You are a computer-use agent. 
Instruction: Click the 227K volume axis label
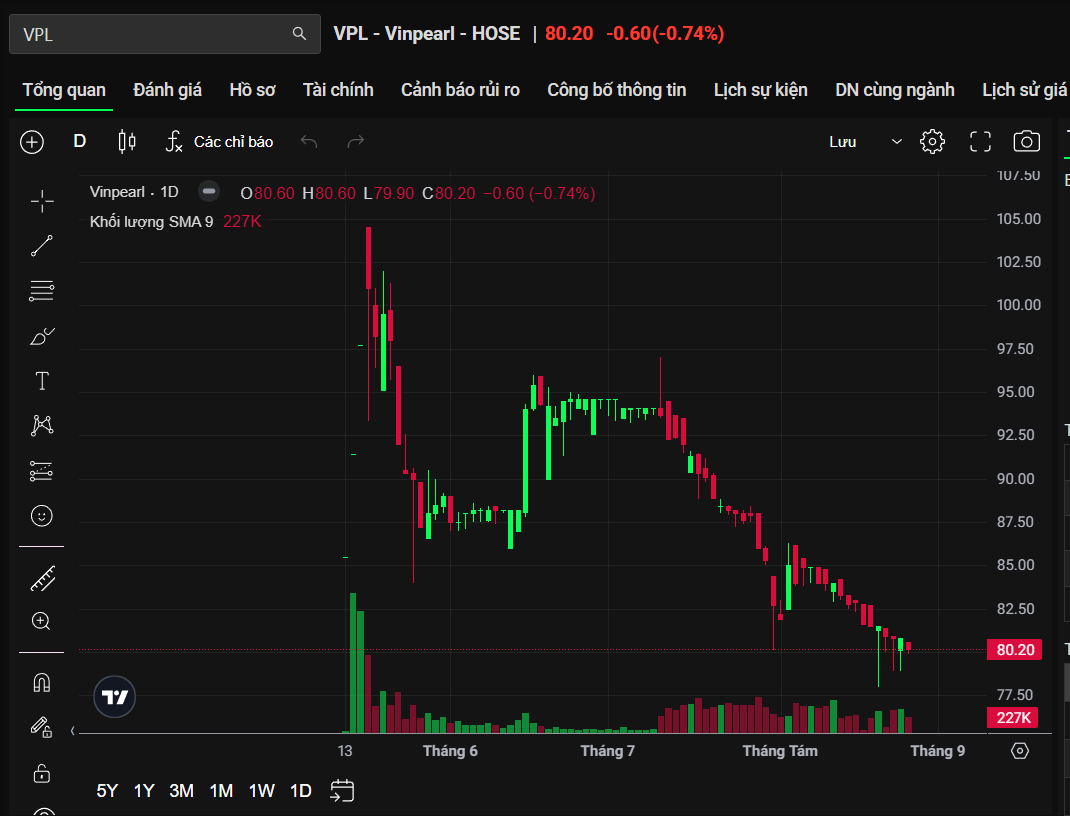click(x=1013, y=718)
